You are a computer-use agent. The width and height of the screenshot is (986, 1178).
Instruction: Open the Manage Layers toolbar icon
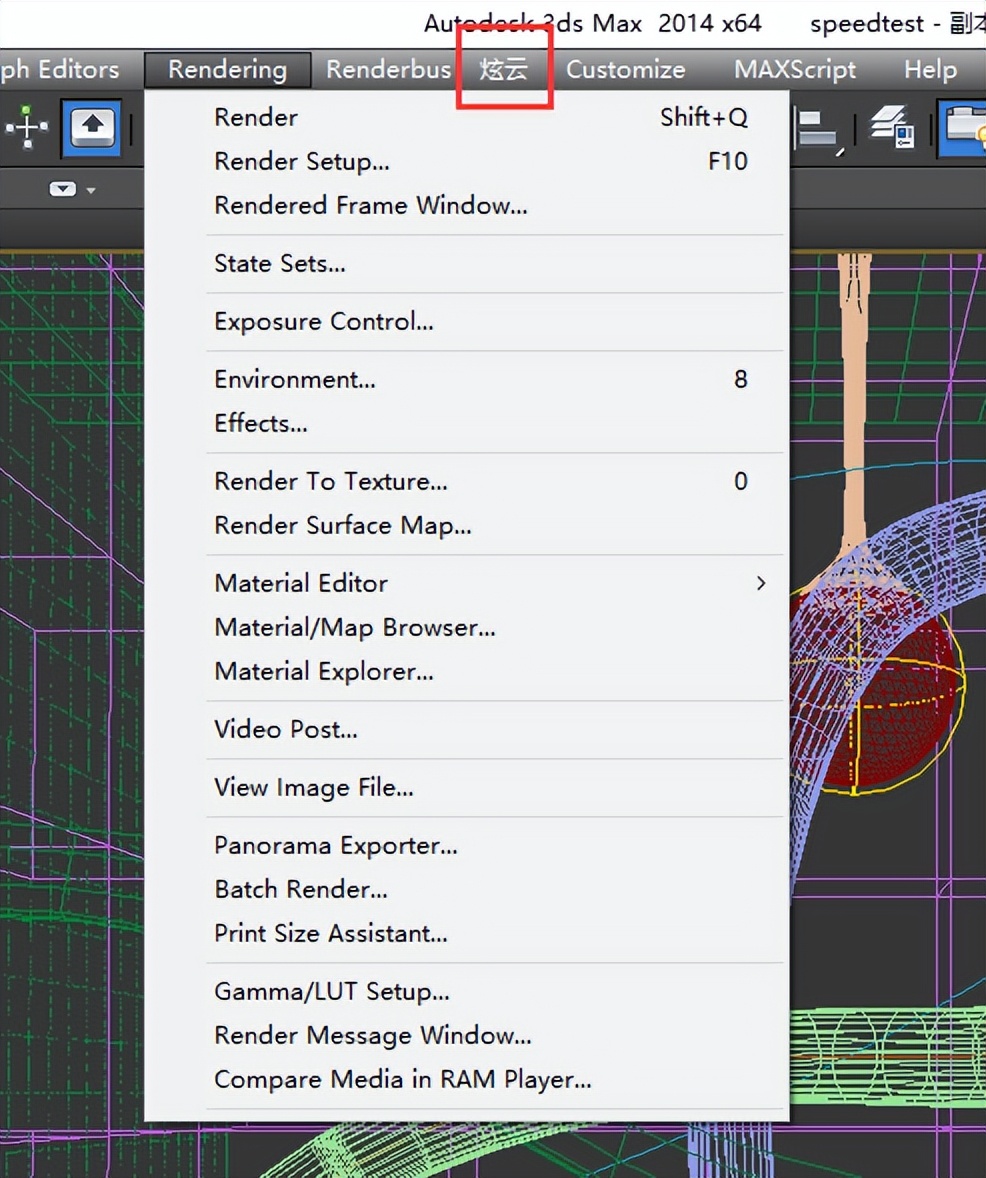pyautogui.click(x=891, y=129)
